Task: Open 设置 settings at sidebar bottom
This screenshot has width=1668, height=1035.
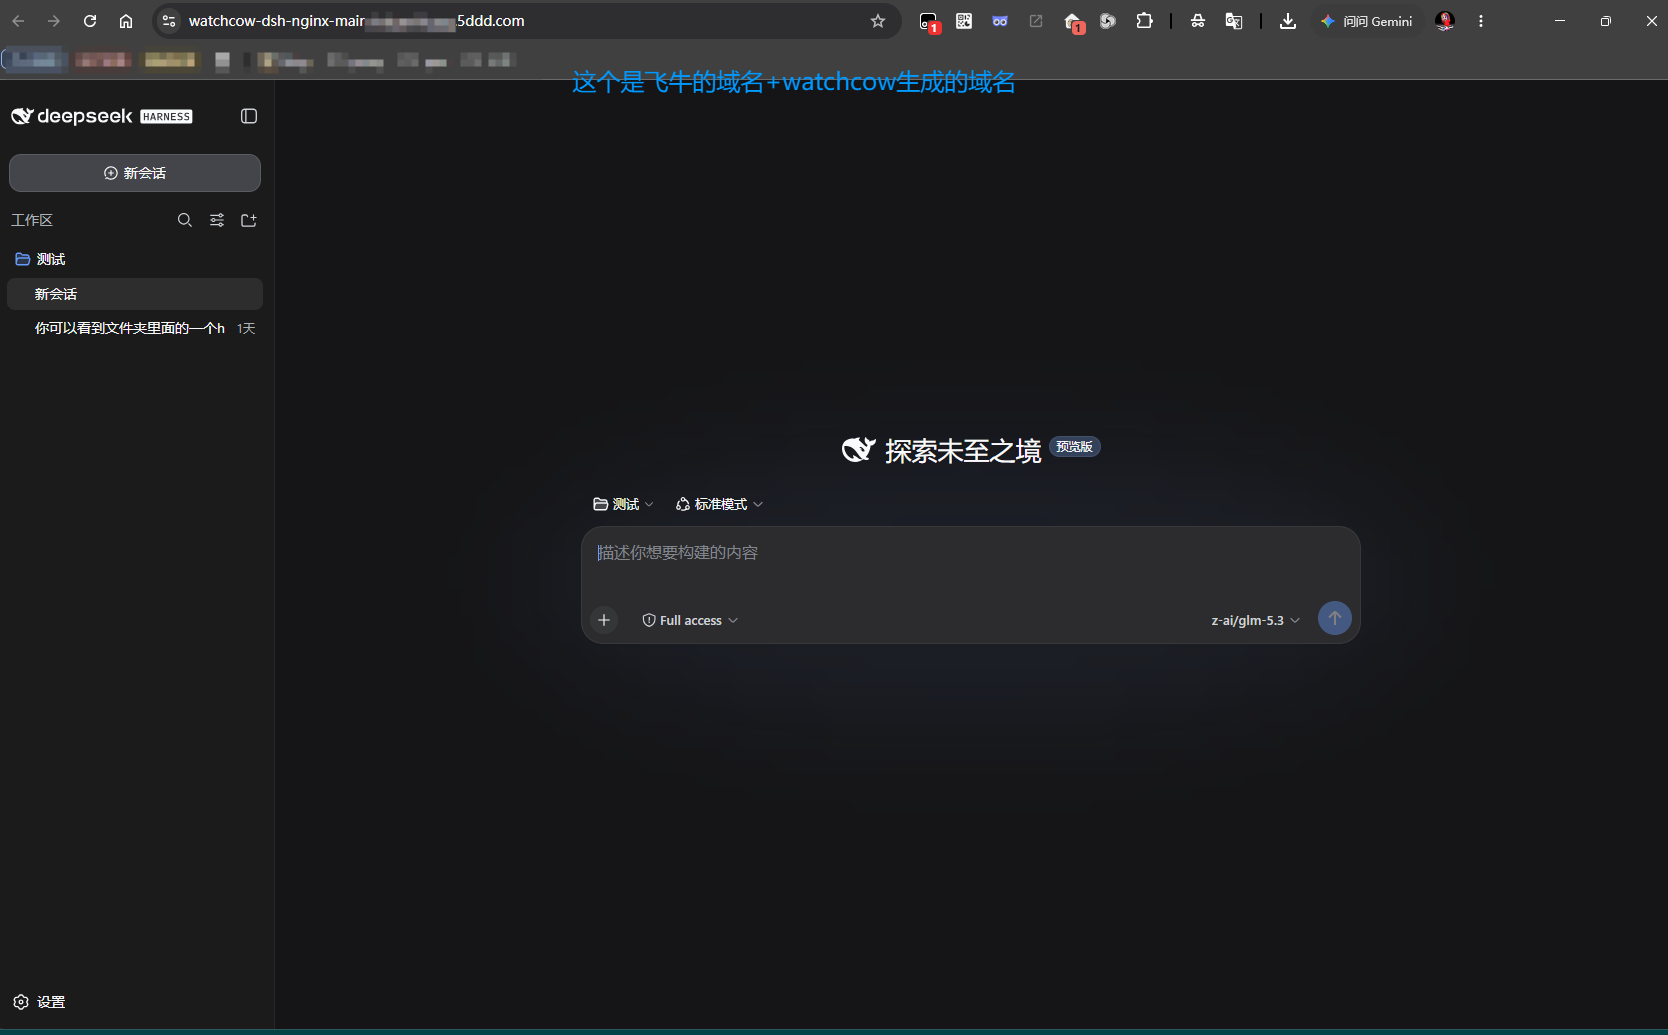Action: 40,1002
